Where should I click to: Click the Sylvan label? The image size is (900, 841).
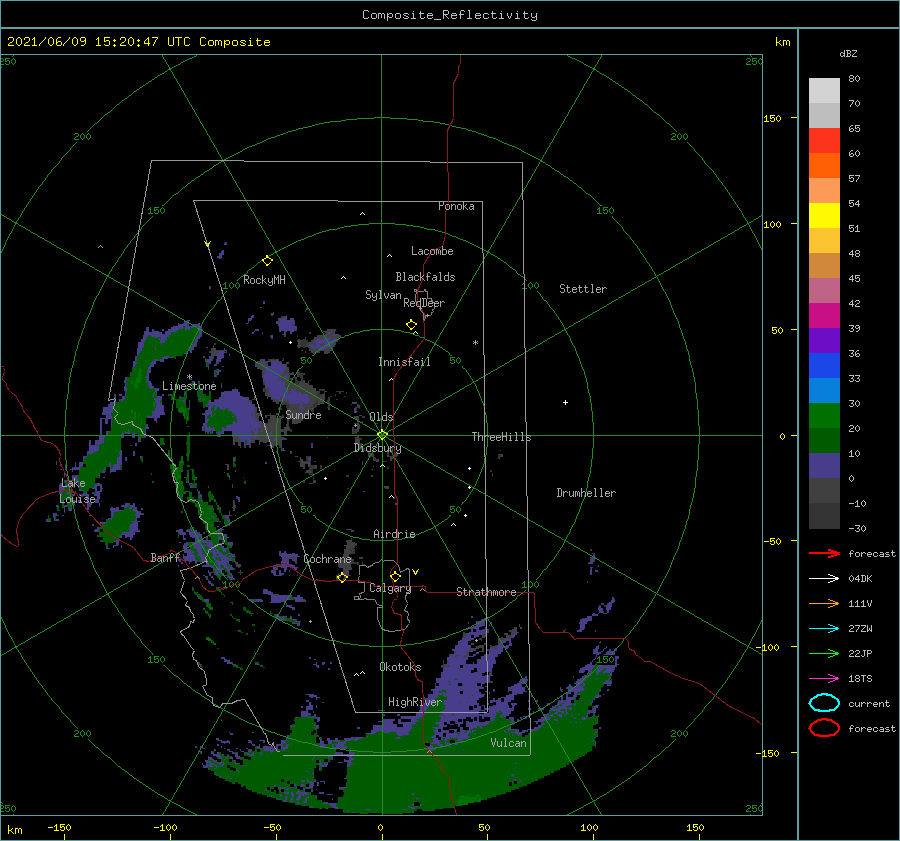point(383,295)
